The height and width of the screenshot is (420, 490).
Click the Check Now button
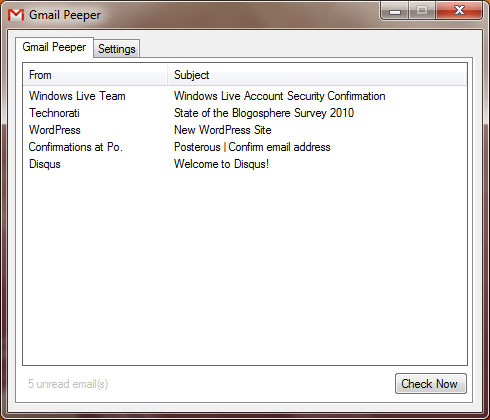click(431, 384)
